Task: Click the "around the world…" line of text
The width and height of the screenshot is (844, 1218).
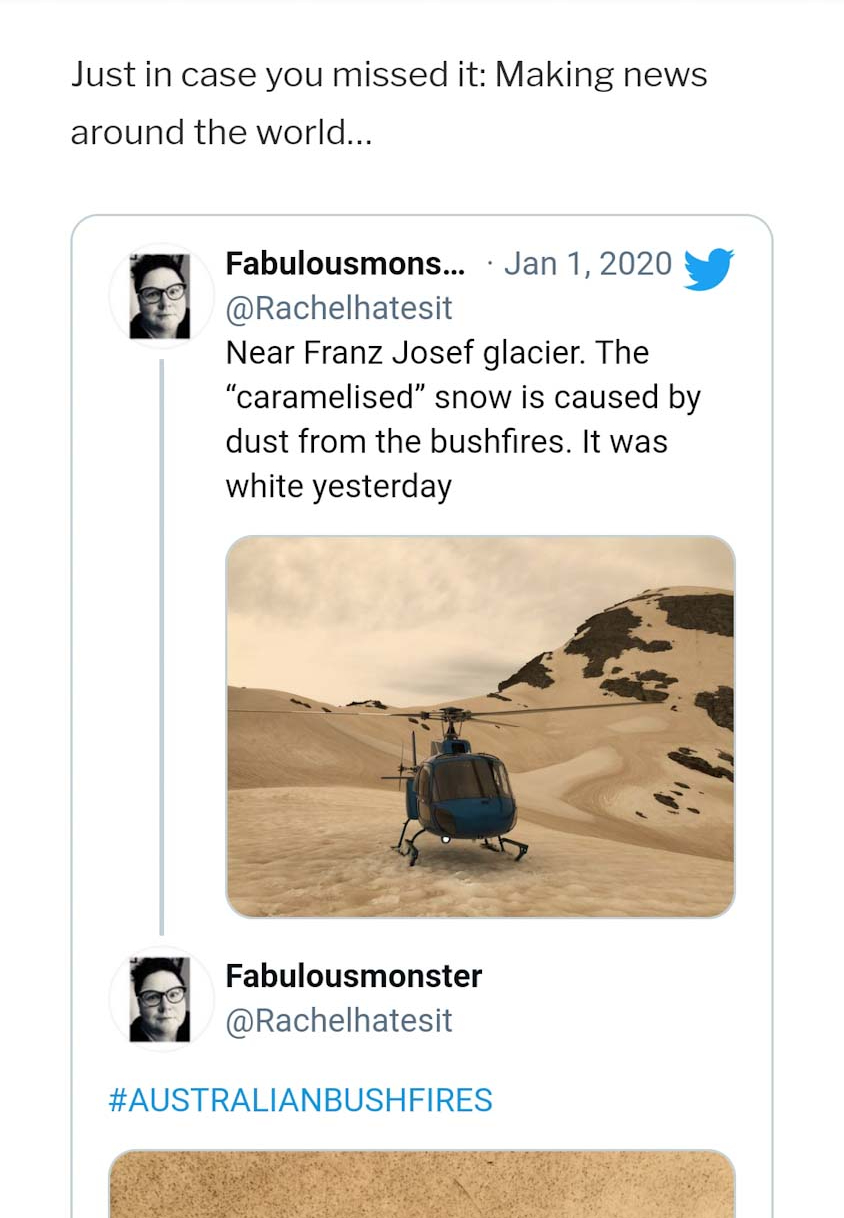Action: [221, 132]
